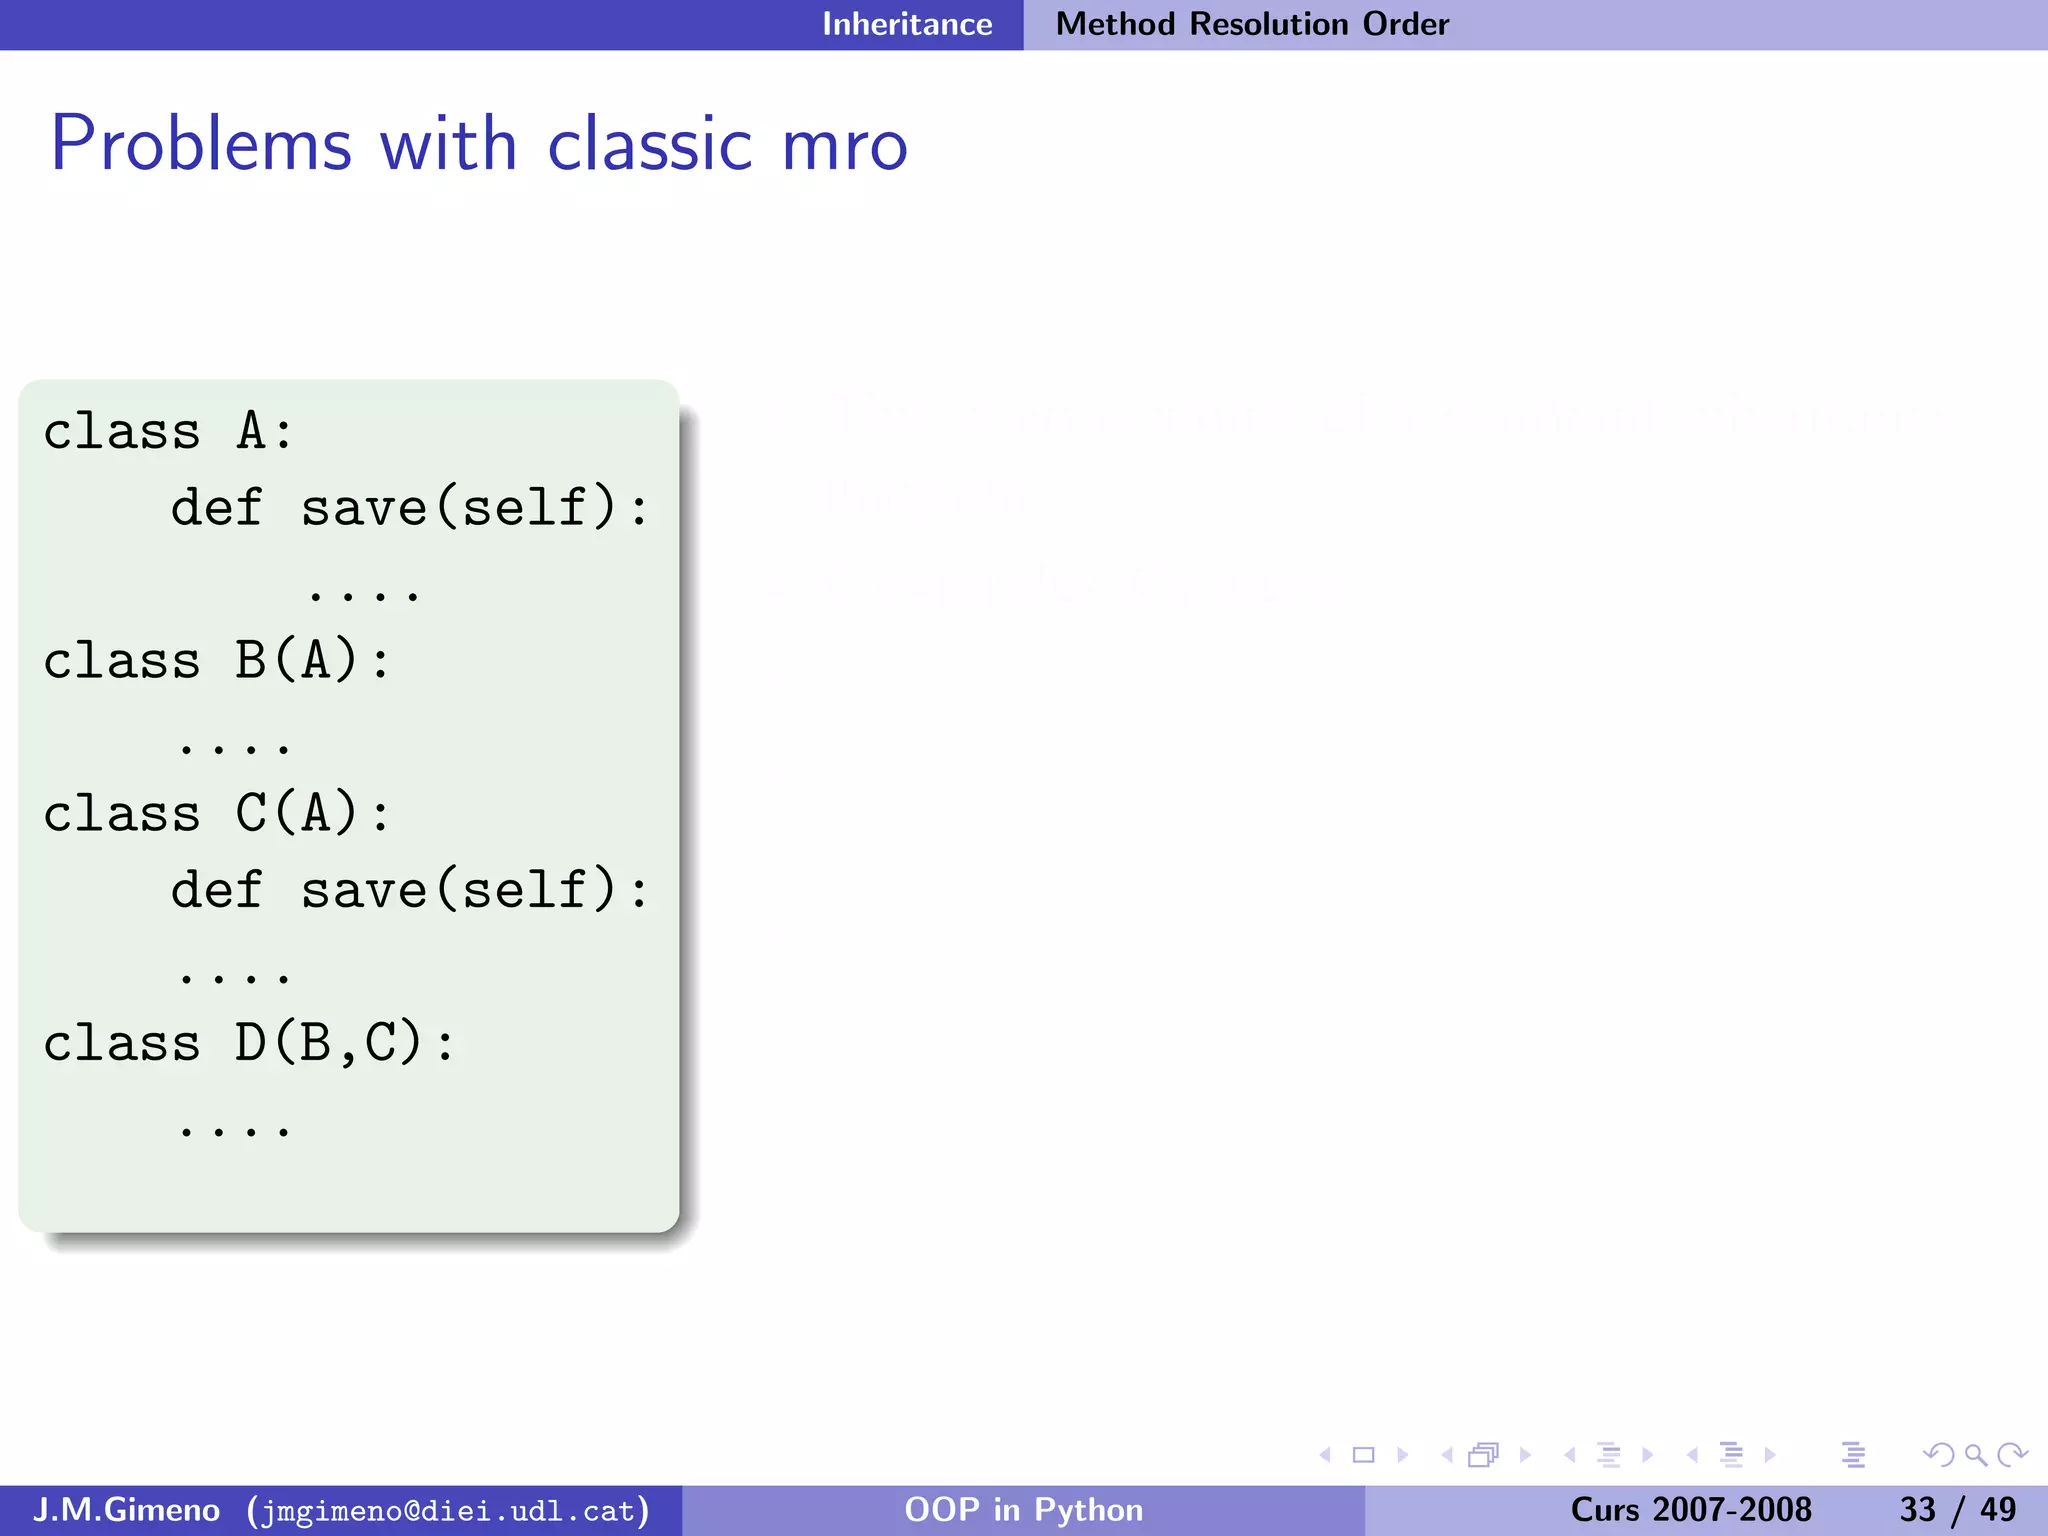Go to next slide arrow
Screen dimensions: 2048x1536
point(1402,1455)
